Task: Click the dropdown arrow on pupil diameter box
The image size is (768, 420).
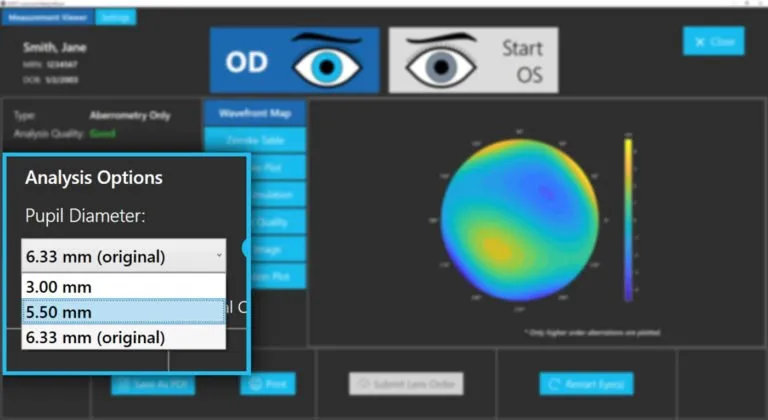Action: [x=218, y=256]
